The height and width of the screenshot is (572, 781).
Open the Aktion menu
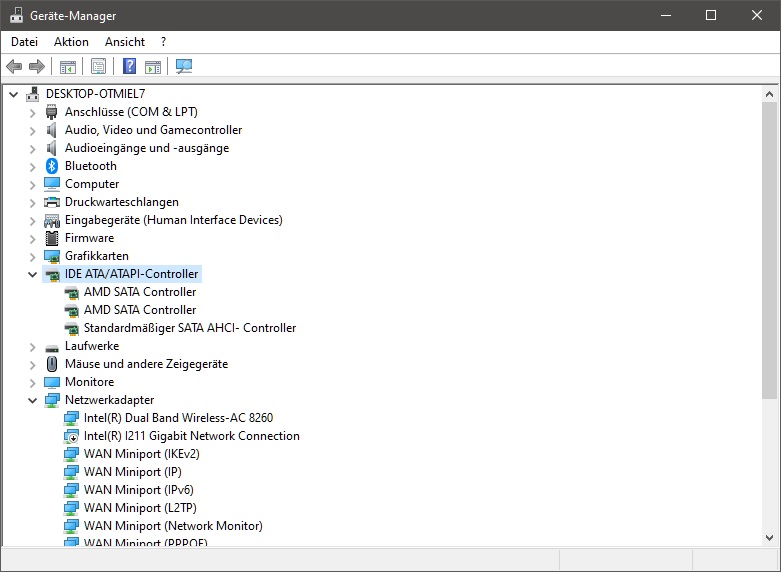pos(71,42)
